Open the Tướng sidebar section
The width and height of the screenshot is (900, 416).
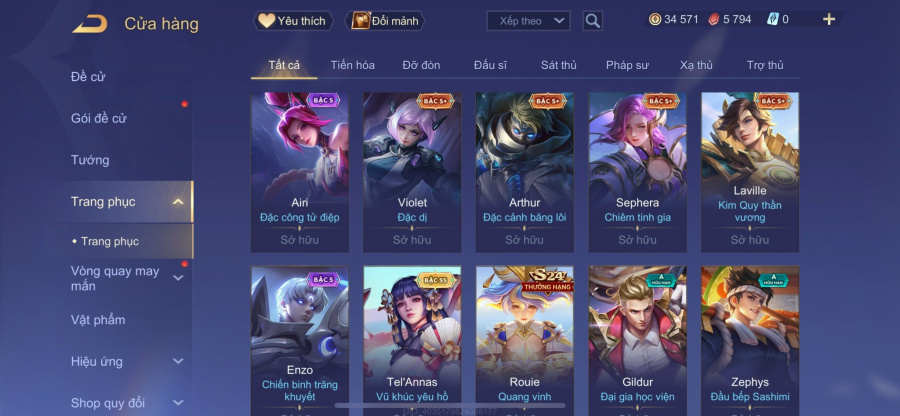[90, 160]
